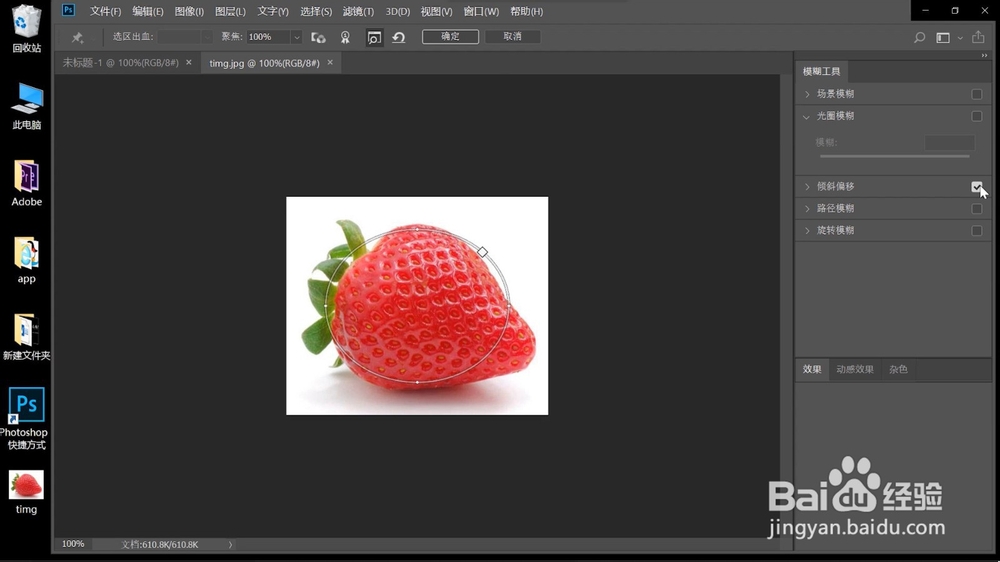Open the 聚焦 100% dropdown arrow
Viewport: 1000px width, 562px height.
(297, 38)
